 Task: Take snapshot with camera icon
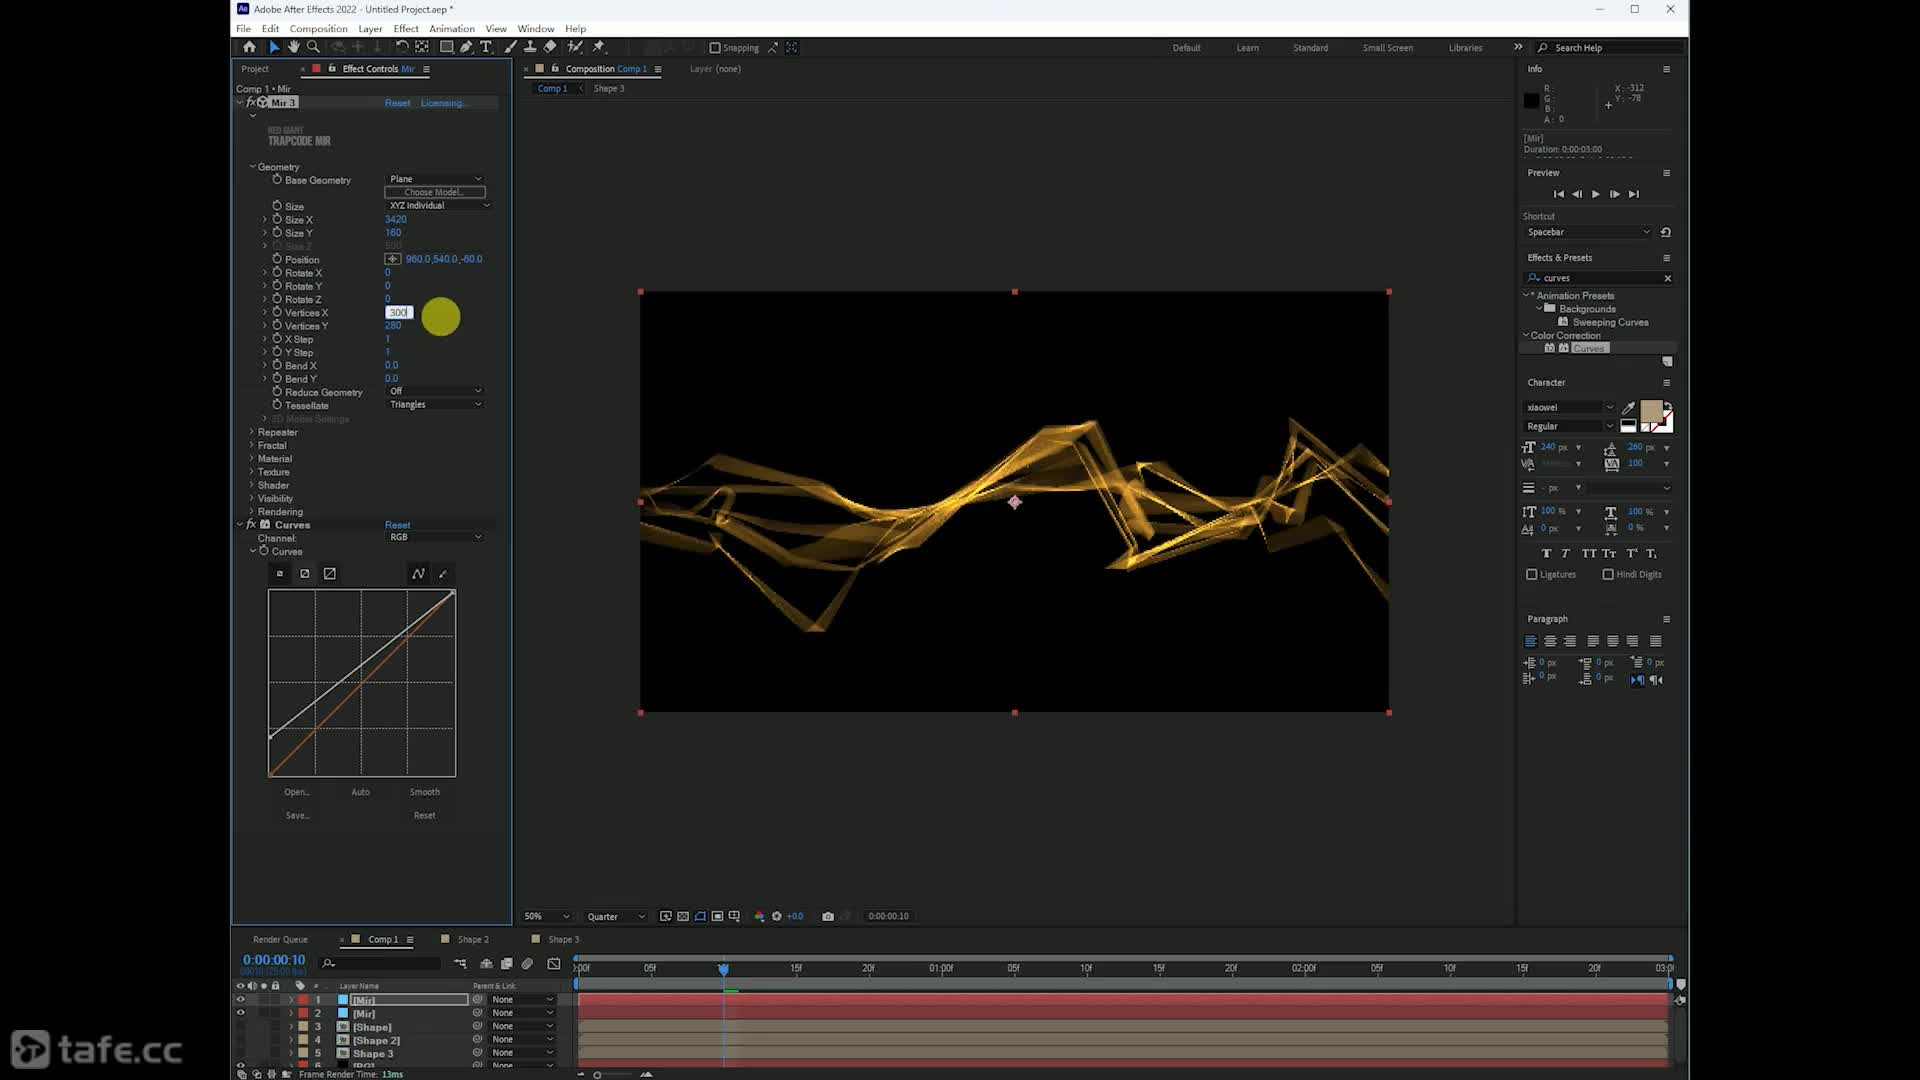click(827, 916)
